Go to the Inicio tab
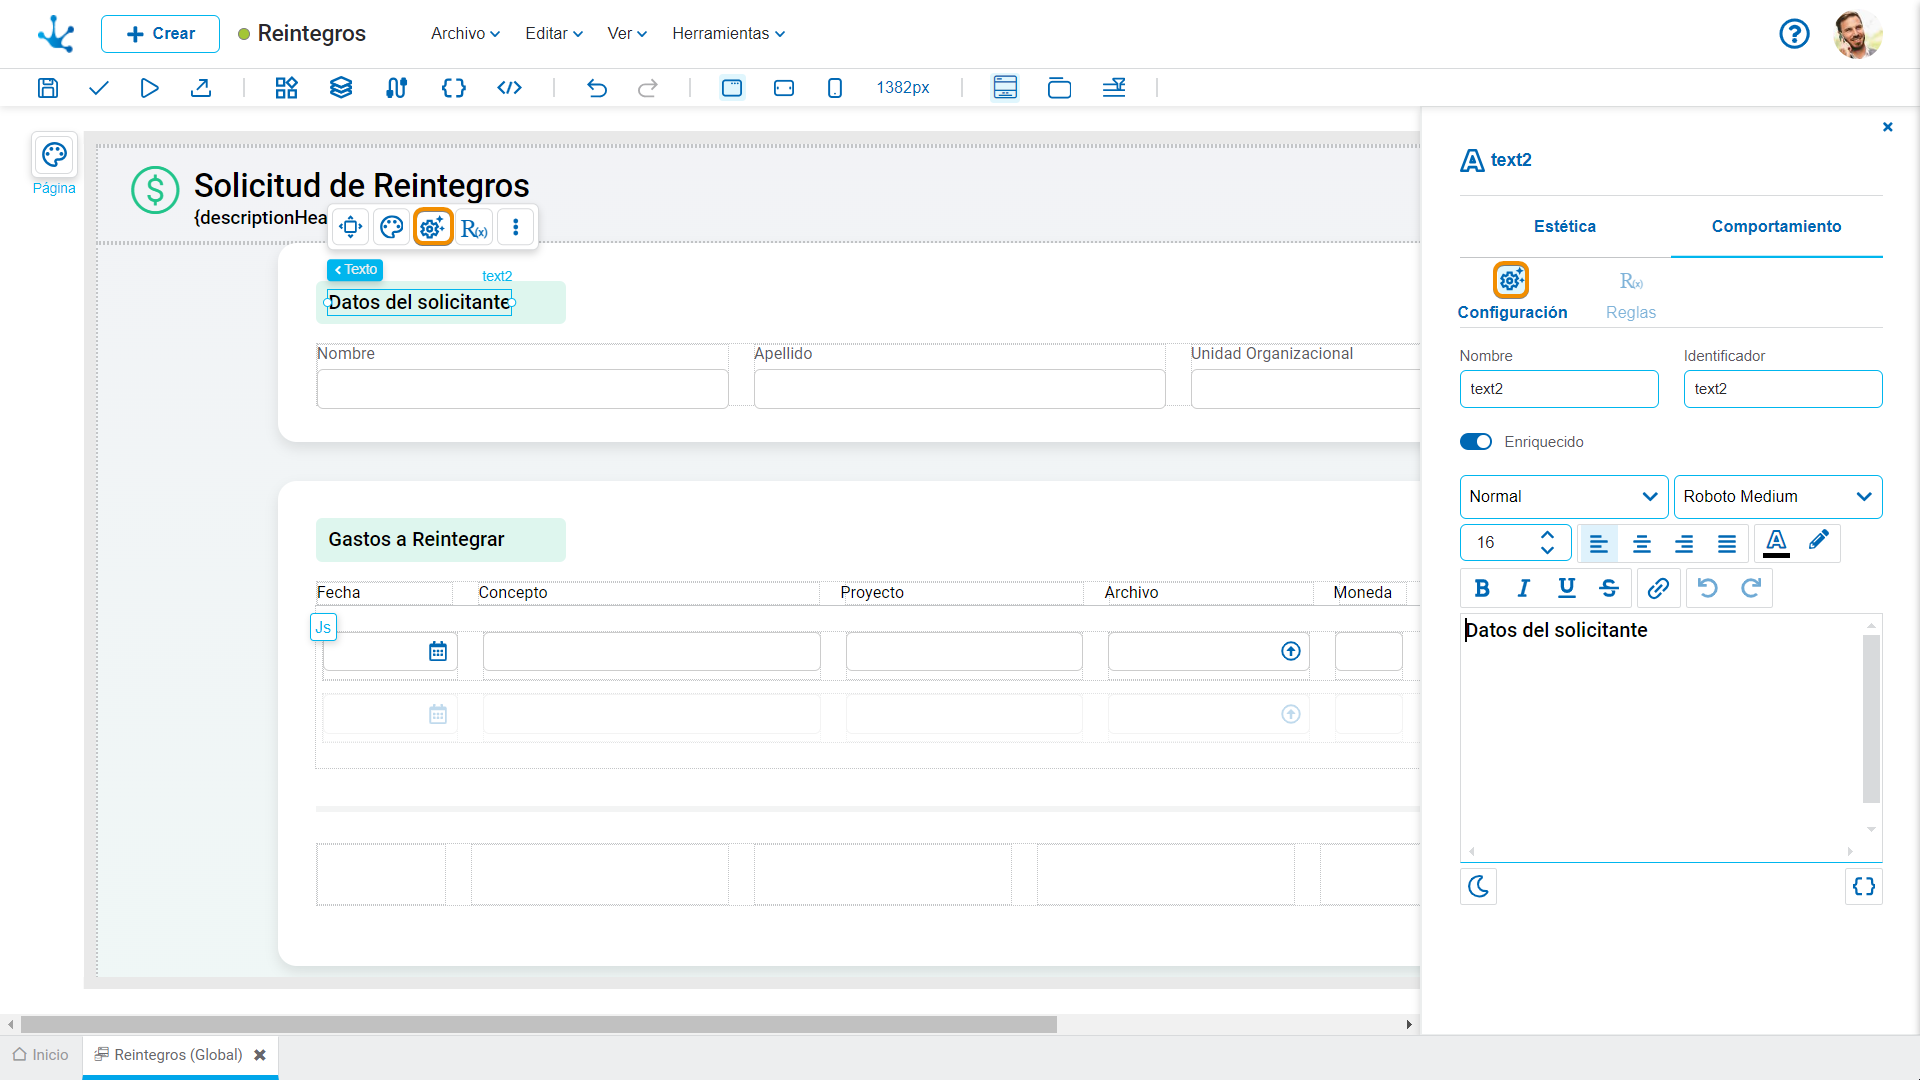 tap(41, 1054)
